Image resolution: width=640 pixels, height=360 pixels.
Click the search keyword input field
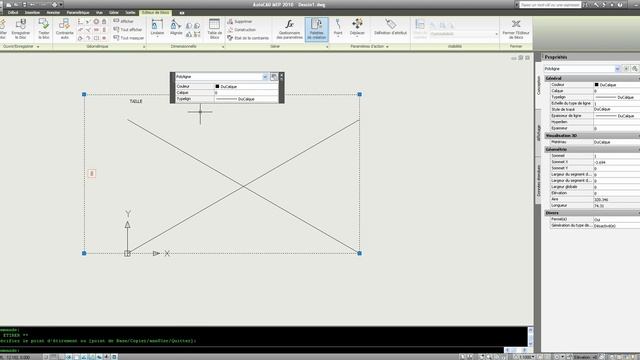[550, 4]
